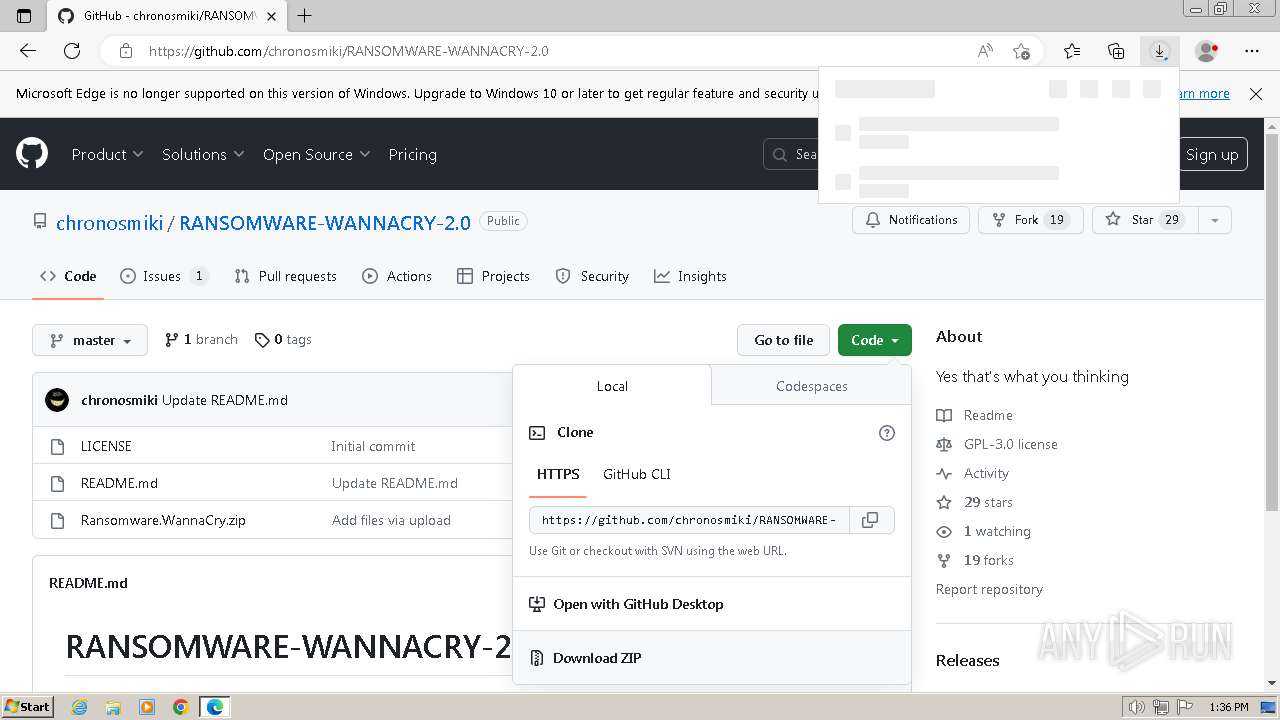Click the volume icon in system tray
1280x720 pixels.
coord(1137,707)
